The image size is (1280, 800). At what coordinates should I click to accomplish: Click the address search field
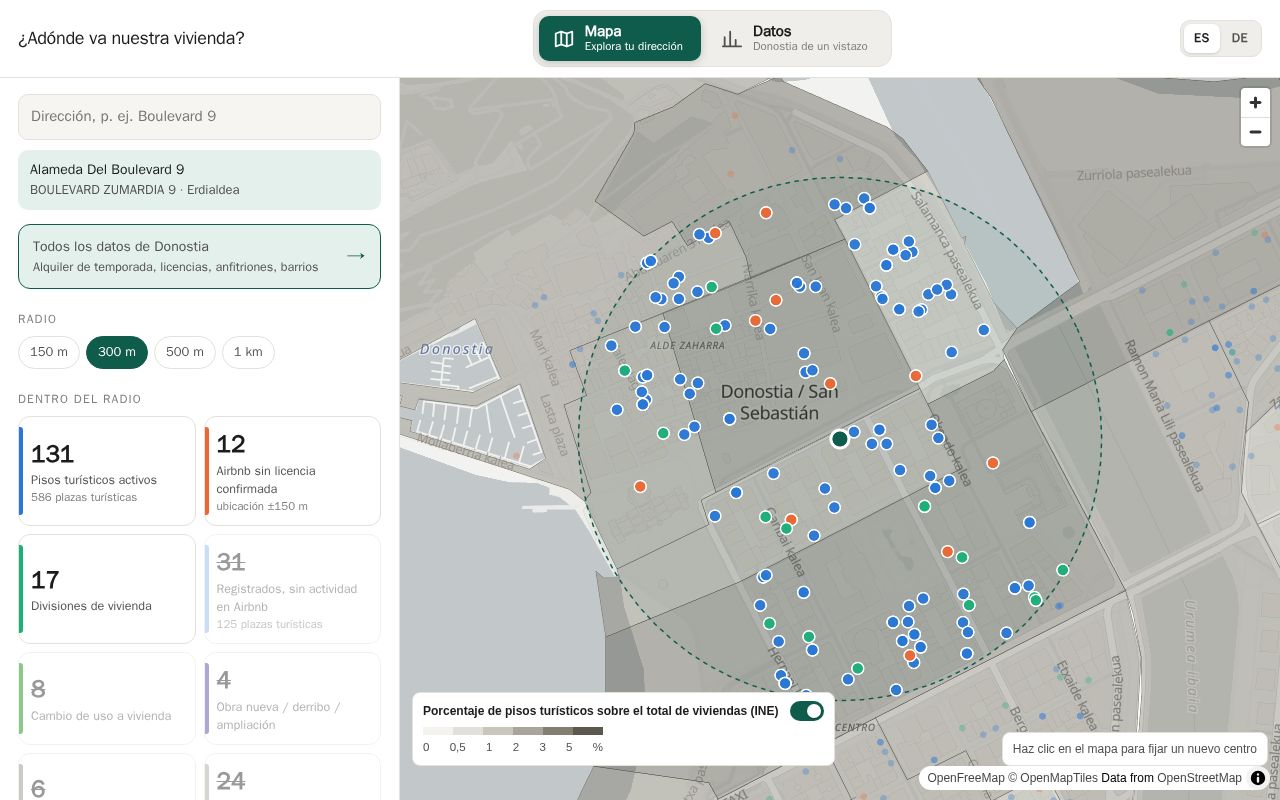click(199, 117)
